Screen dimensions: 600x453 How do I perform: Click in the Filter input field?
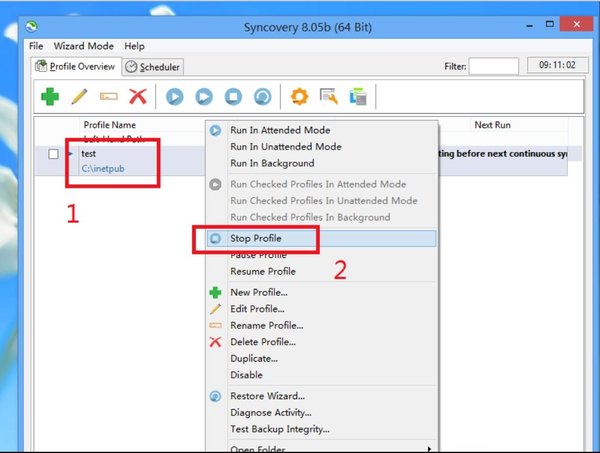point(494,66)
